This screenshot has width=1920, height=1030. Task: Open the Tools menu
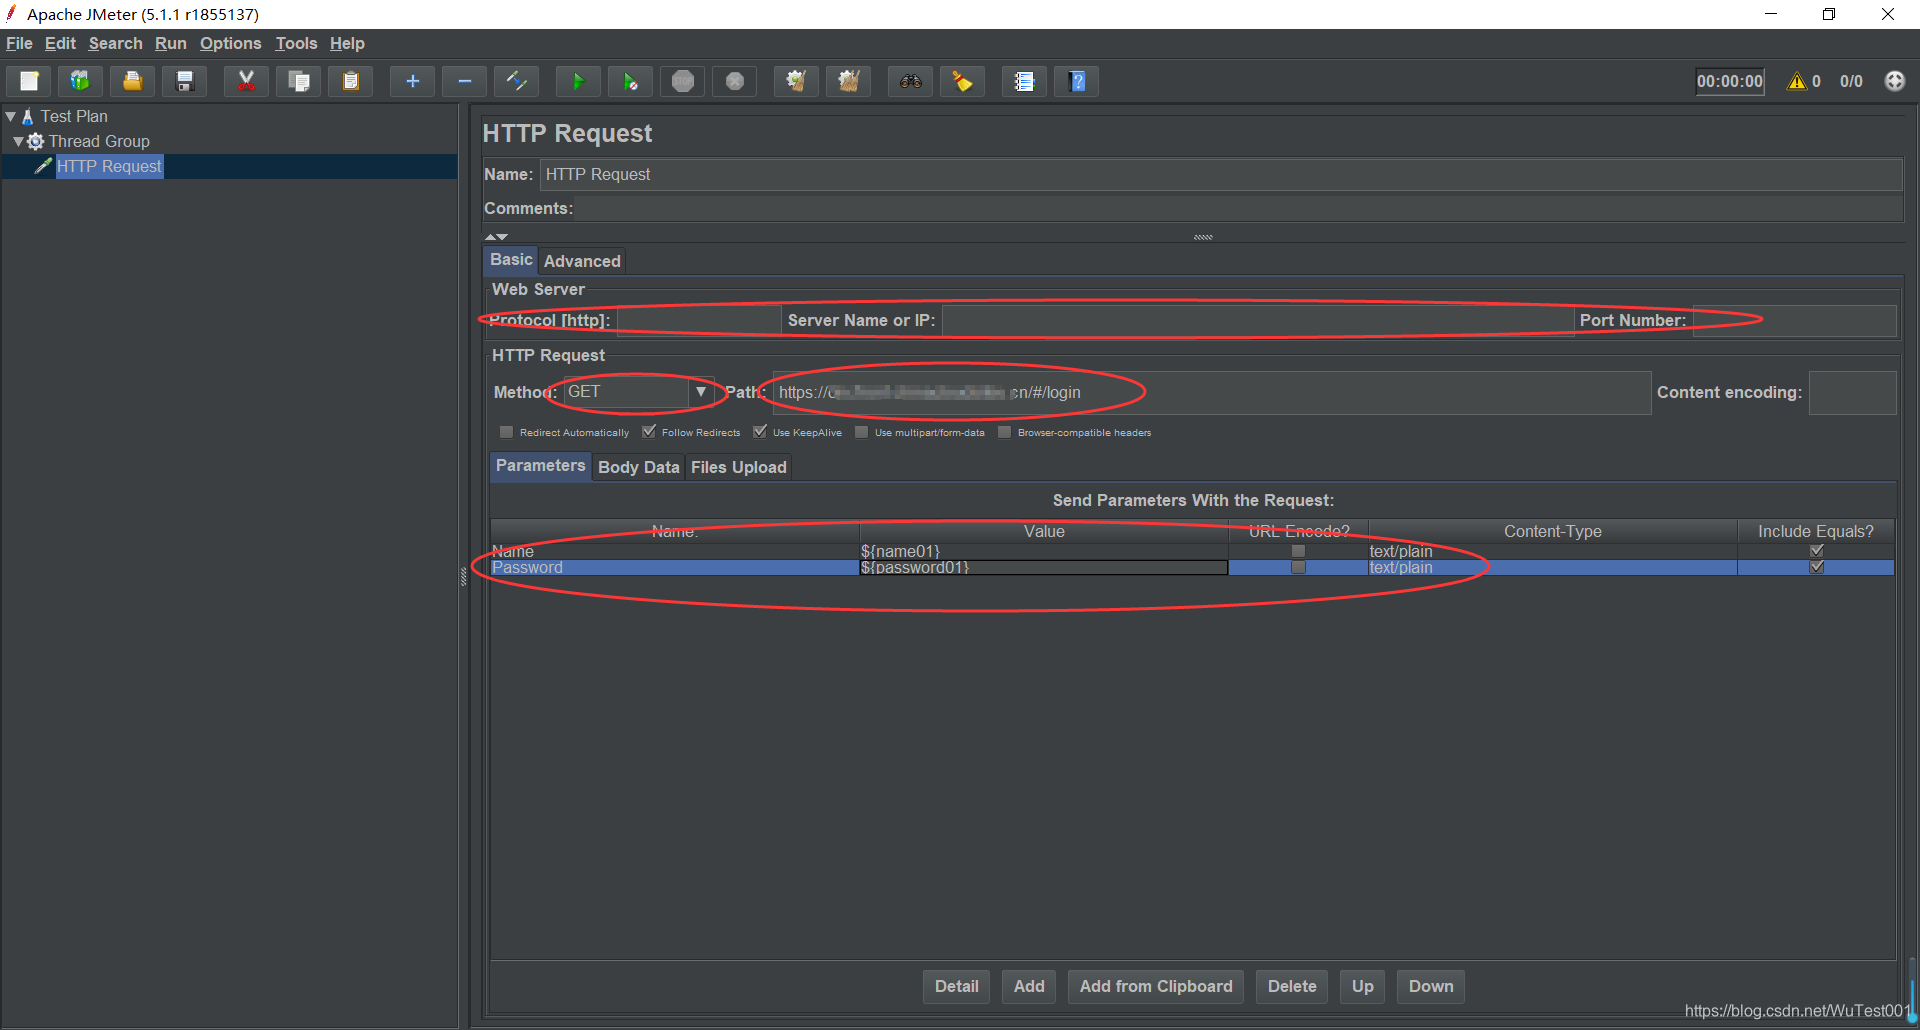(x=296, y=43)
